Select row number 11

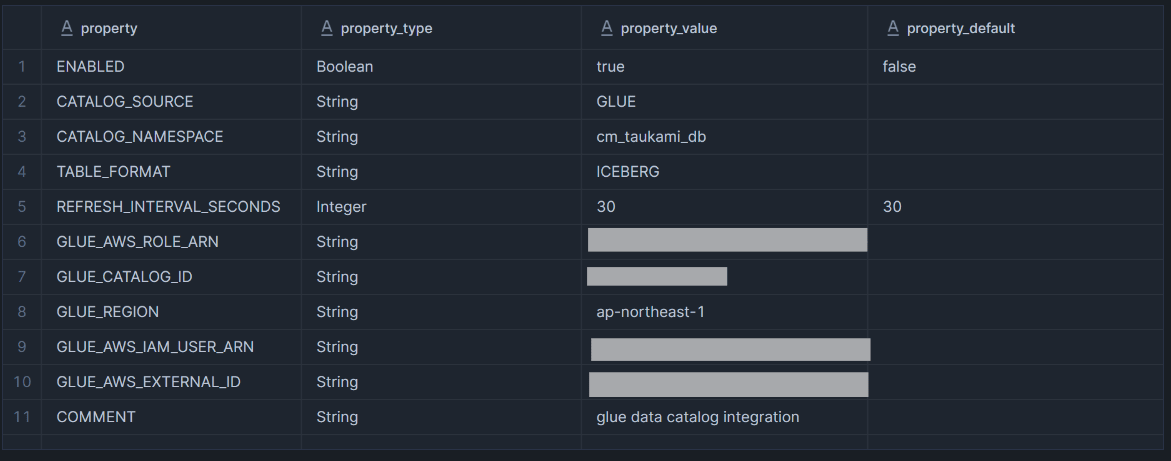click(22, 417)
